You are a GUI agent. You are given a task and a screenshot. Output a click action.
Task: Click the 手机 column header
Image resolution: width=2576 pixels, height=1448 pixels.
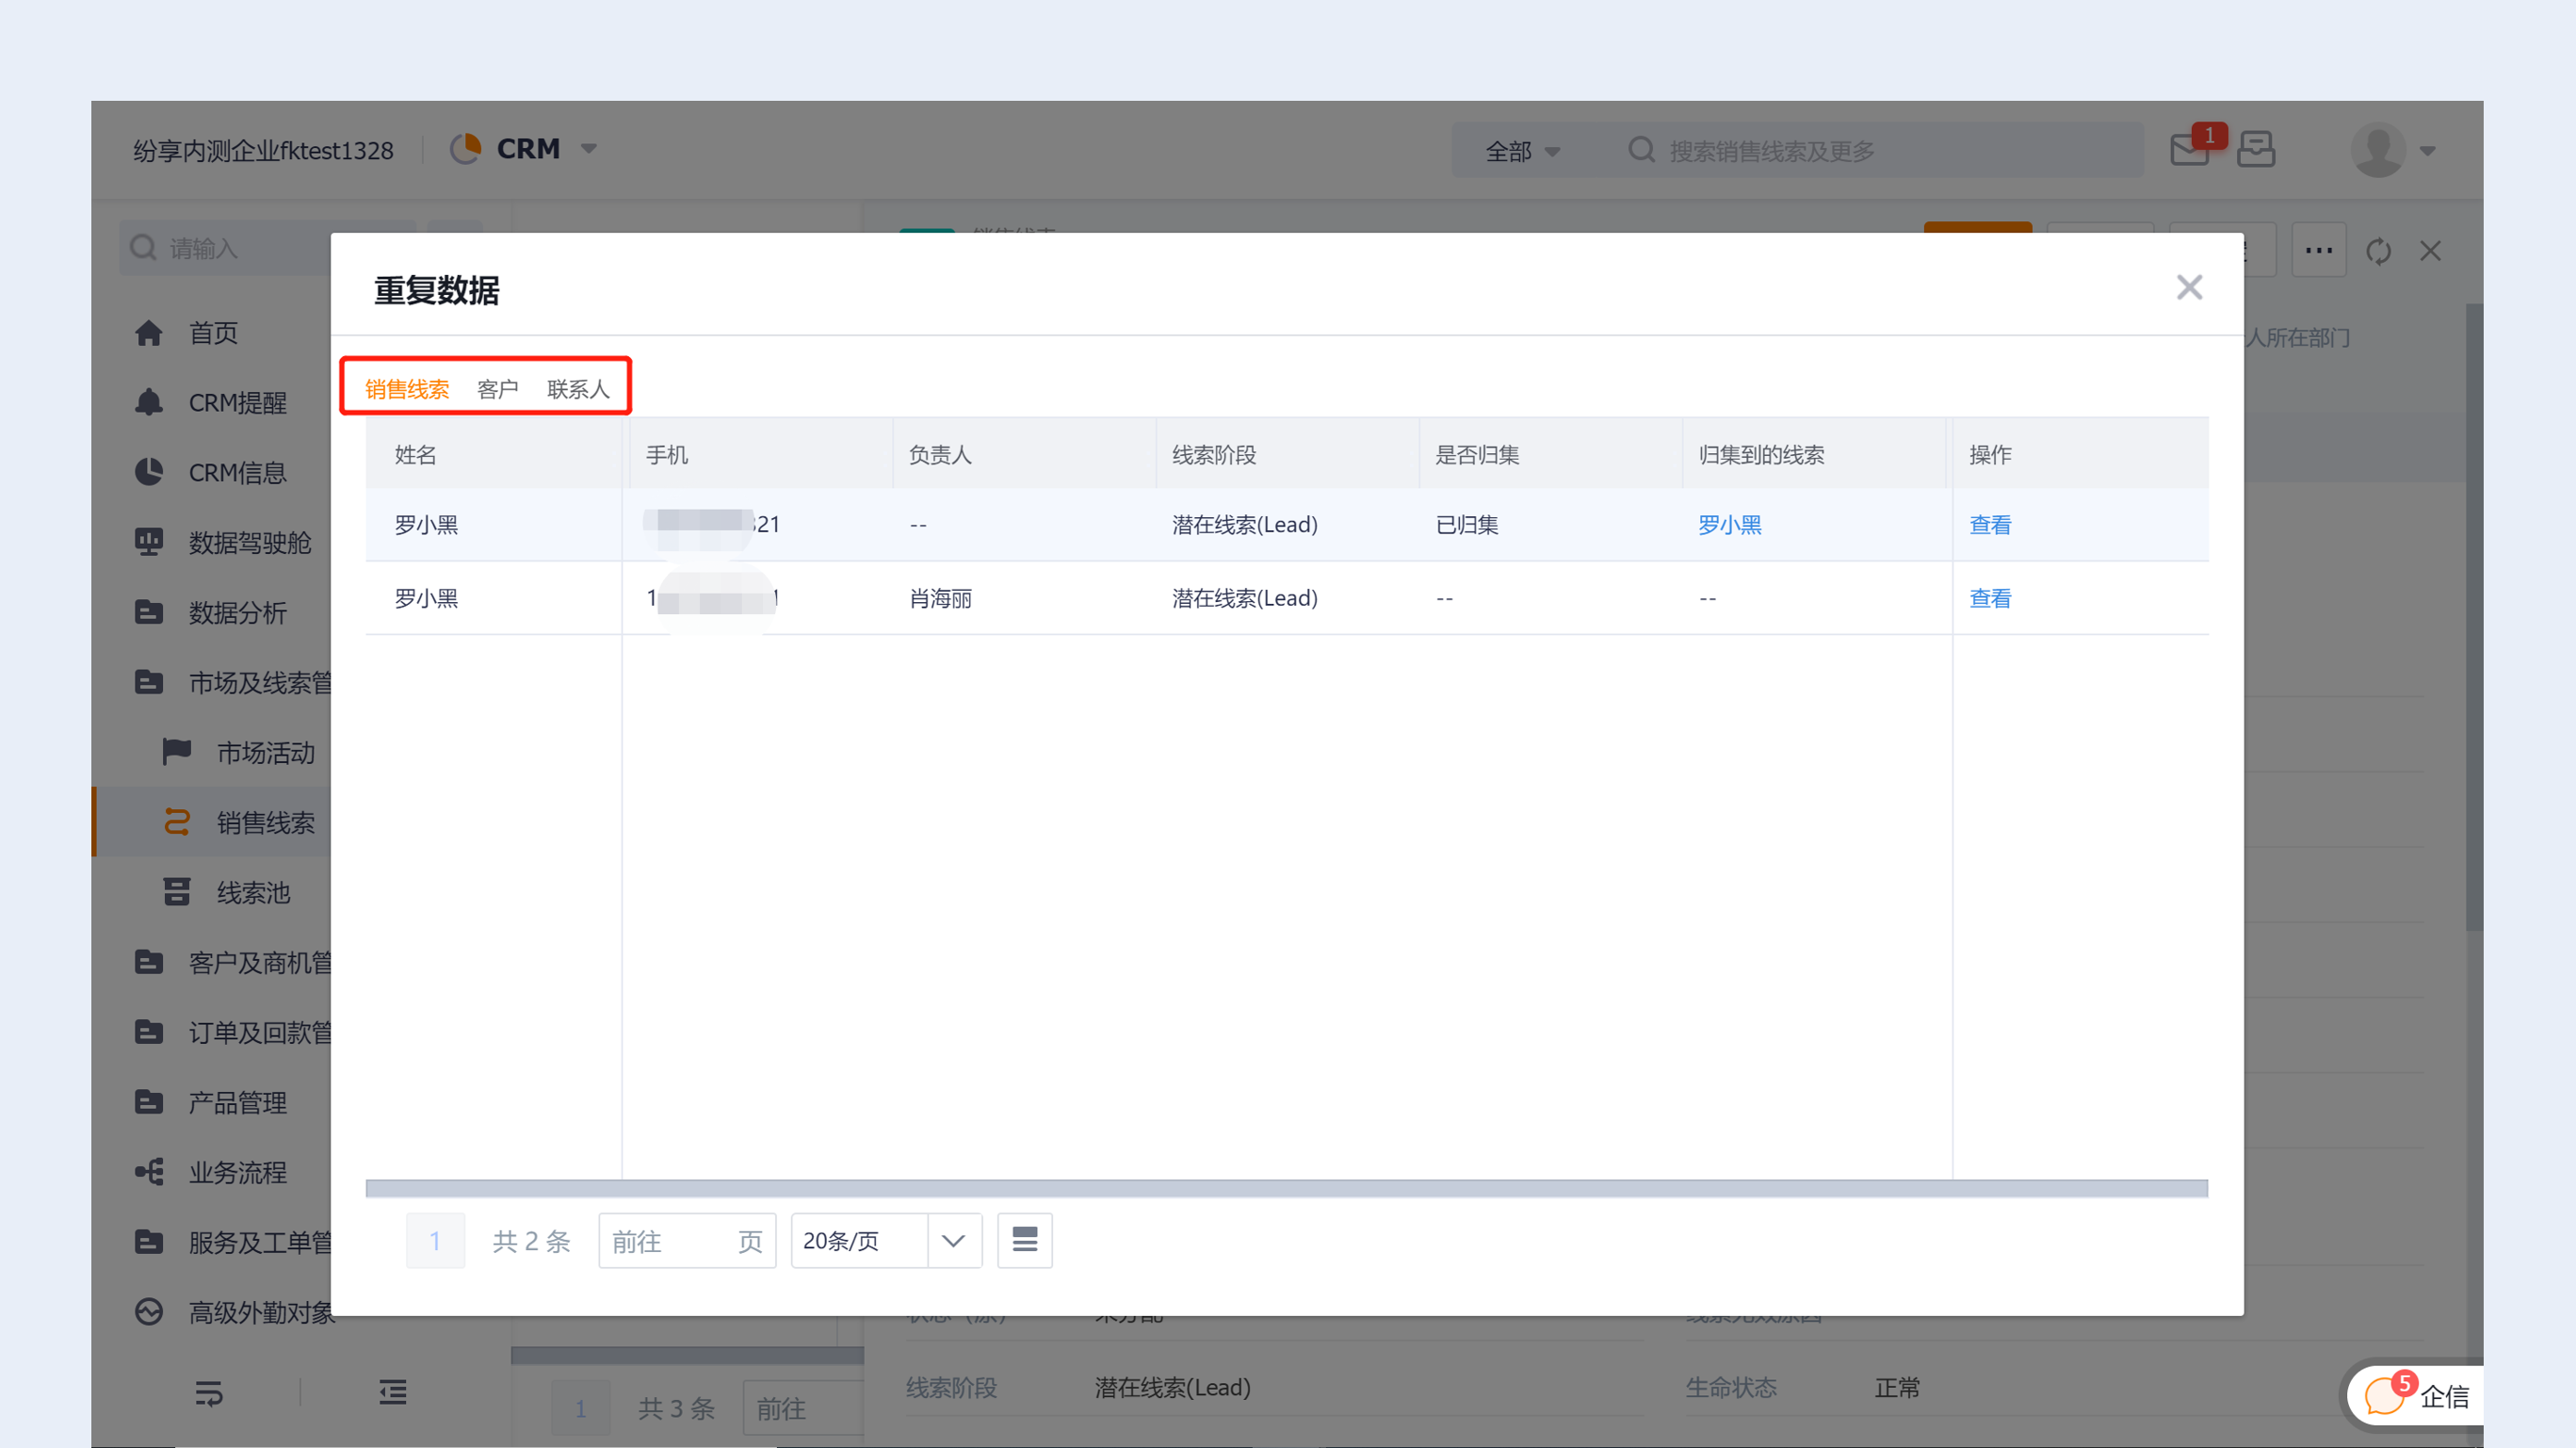tap(667, 455)
